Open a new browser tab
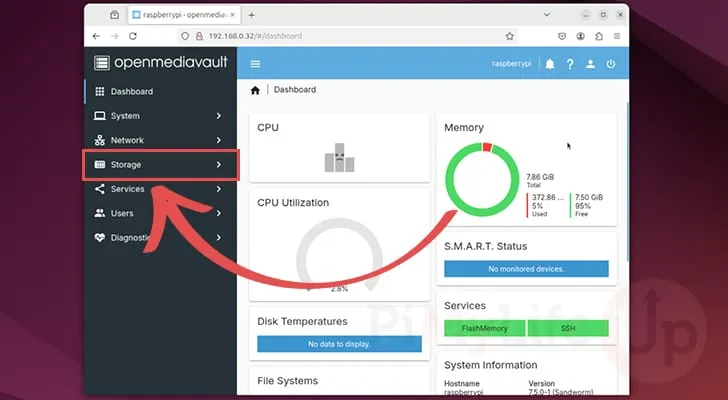 251,15
